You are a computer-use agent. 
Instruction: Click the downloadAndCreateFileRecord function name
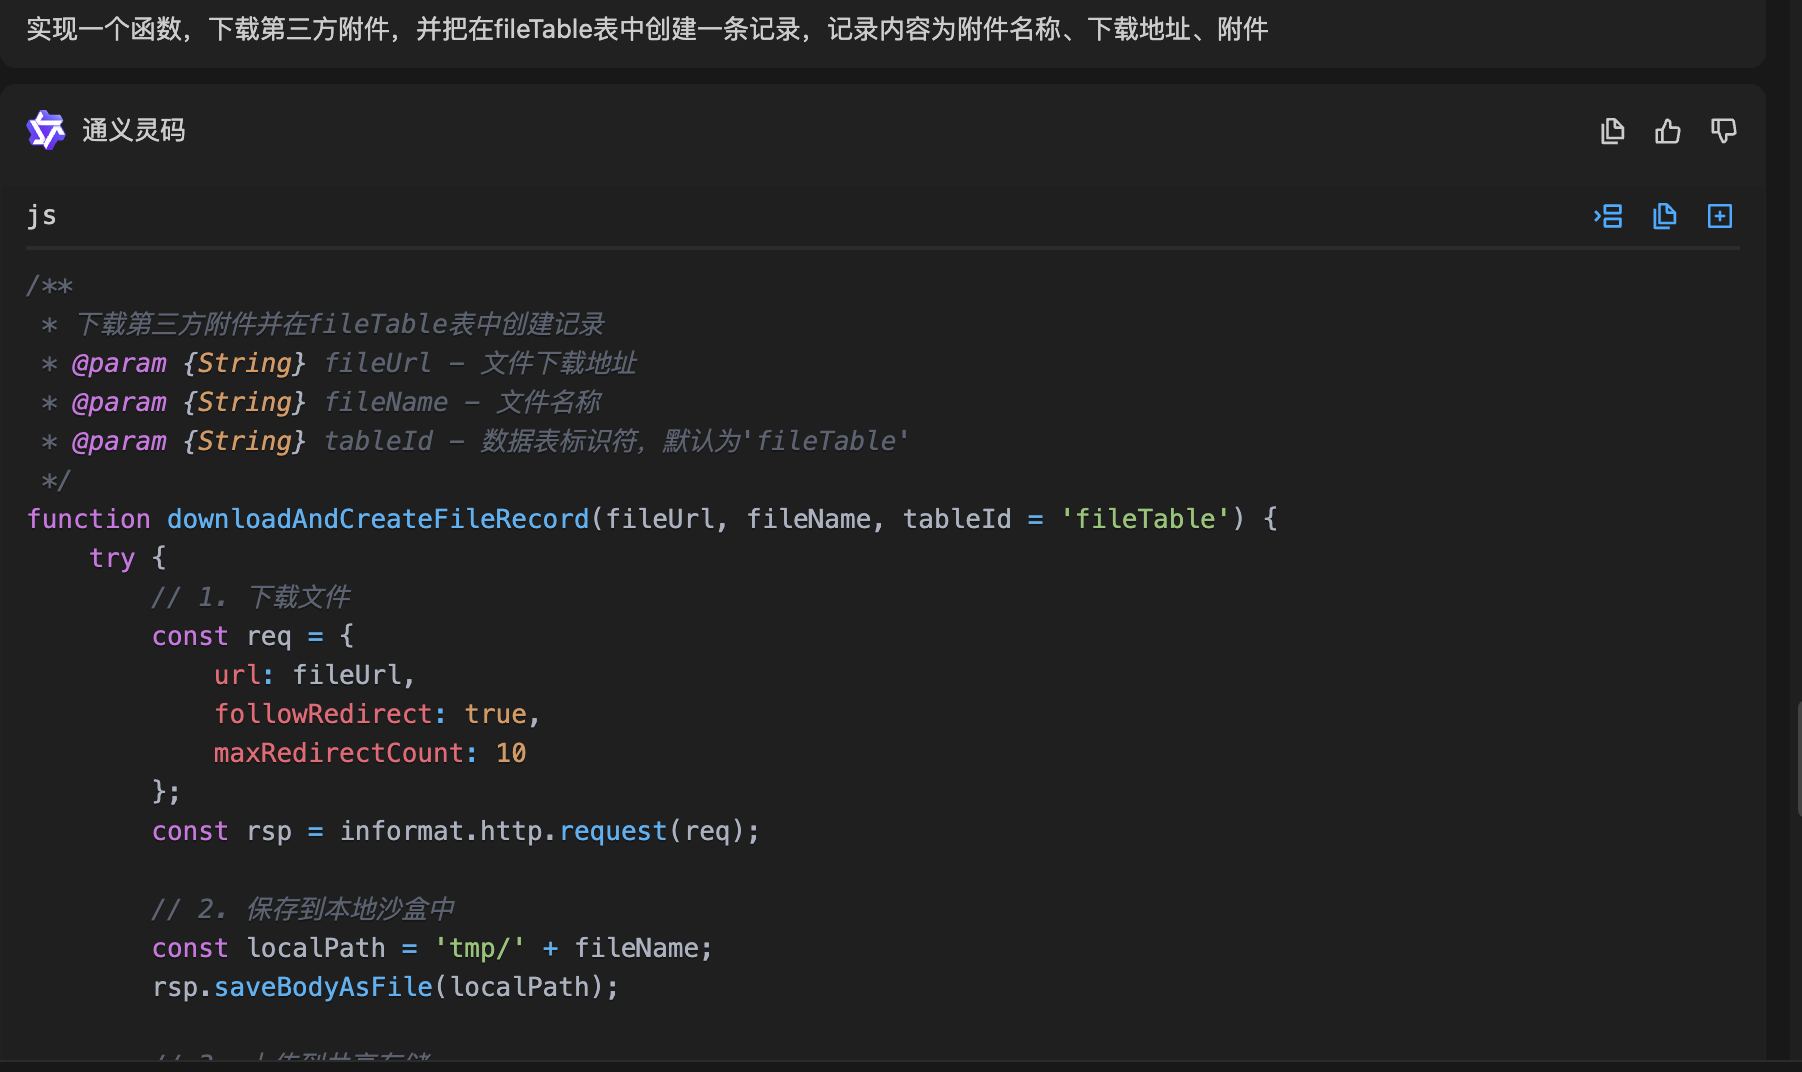(x=377, y=519)
